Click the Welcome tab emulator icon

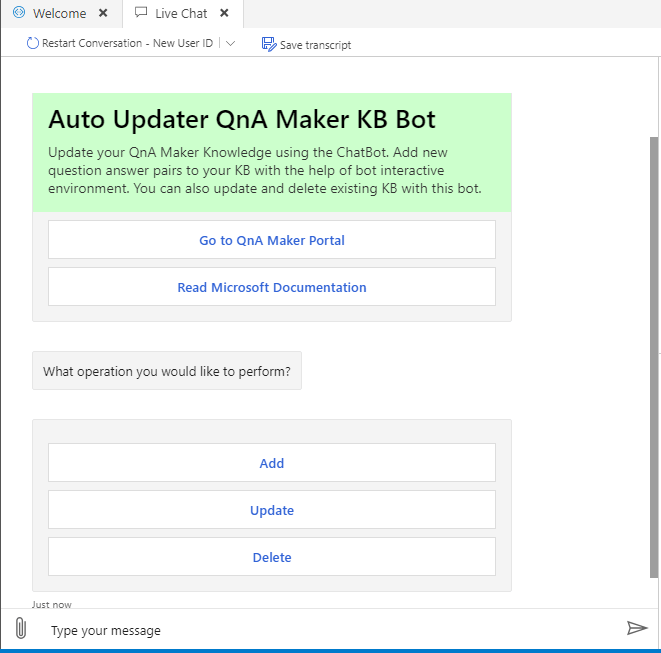point(19,12)
